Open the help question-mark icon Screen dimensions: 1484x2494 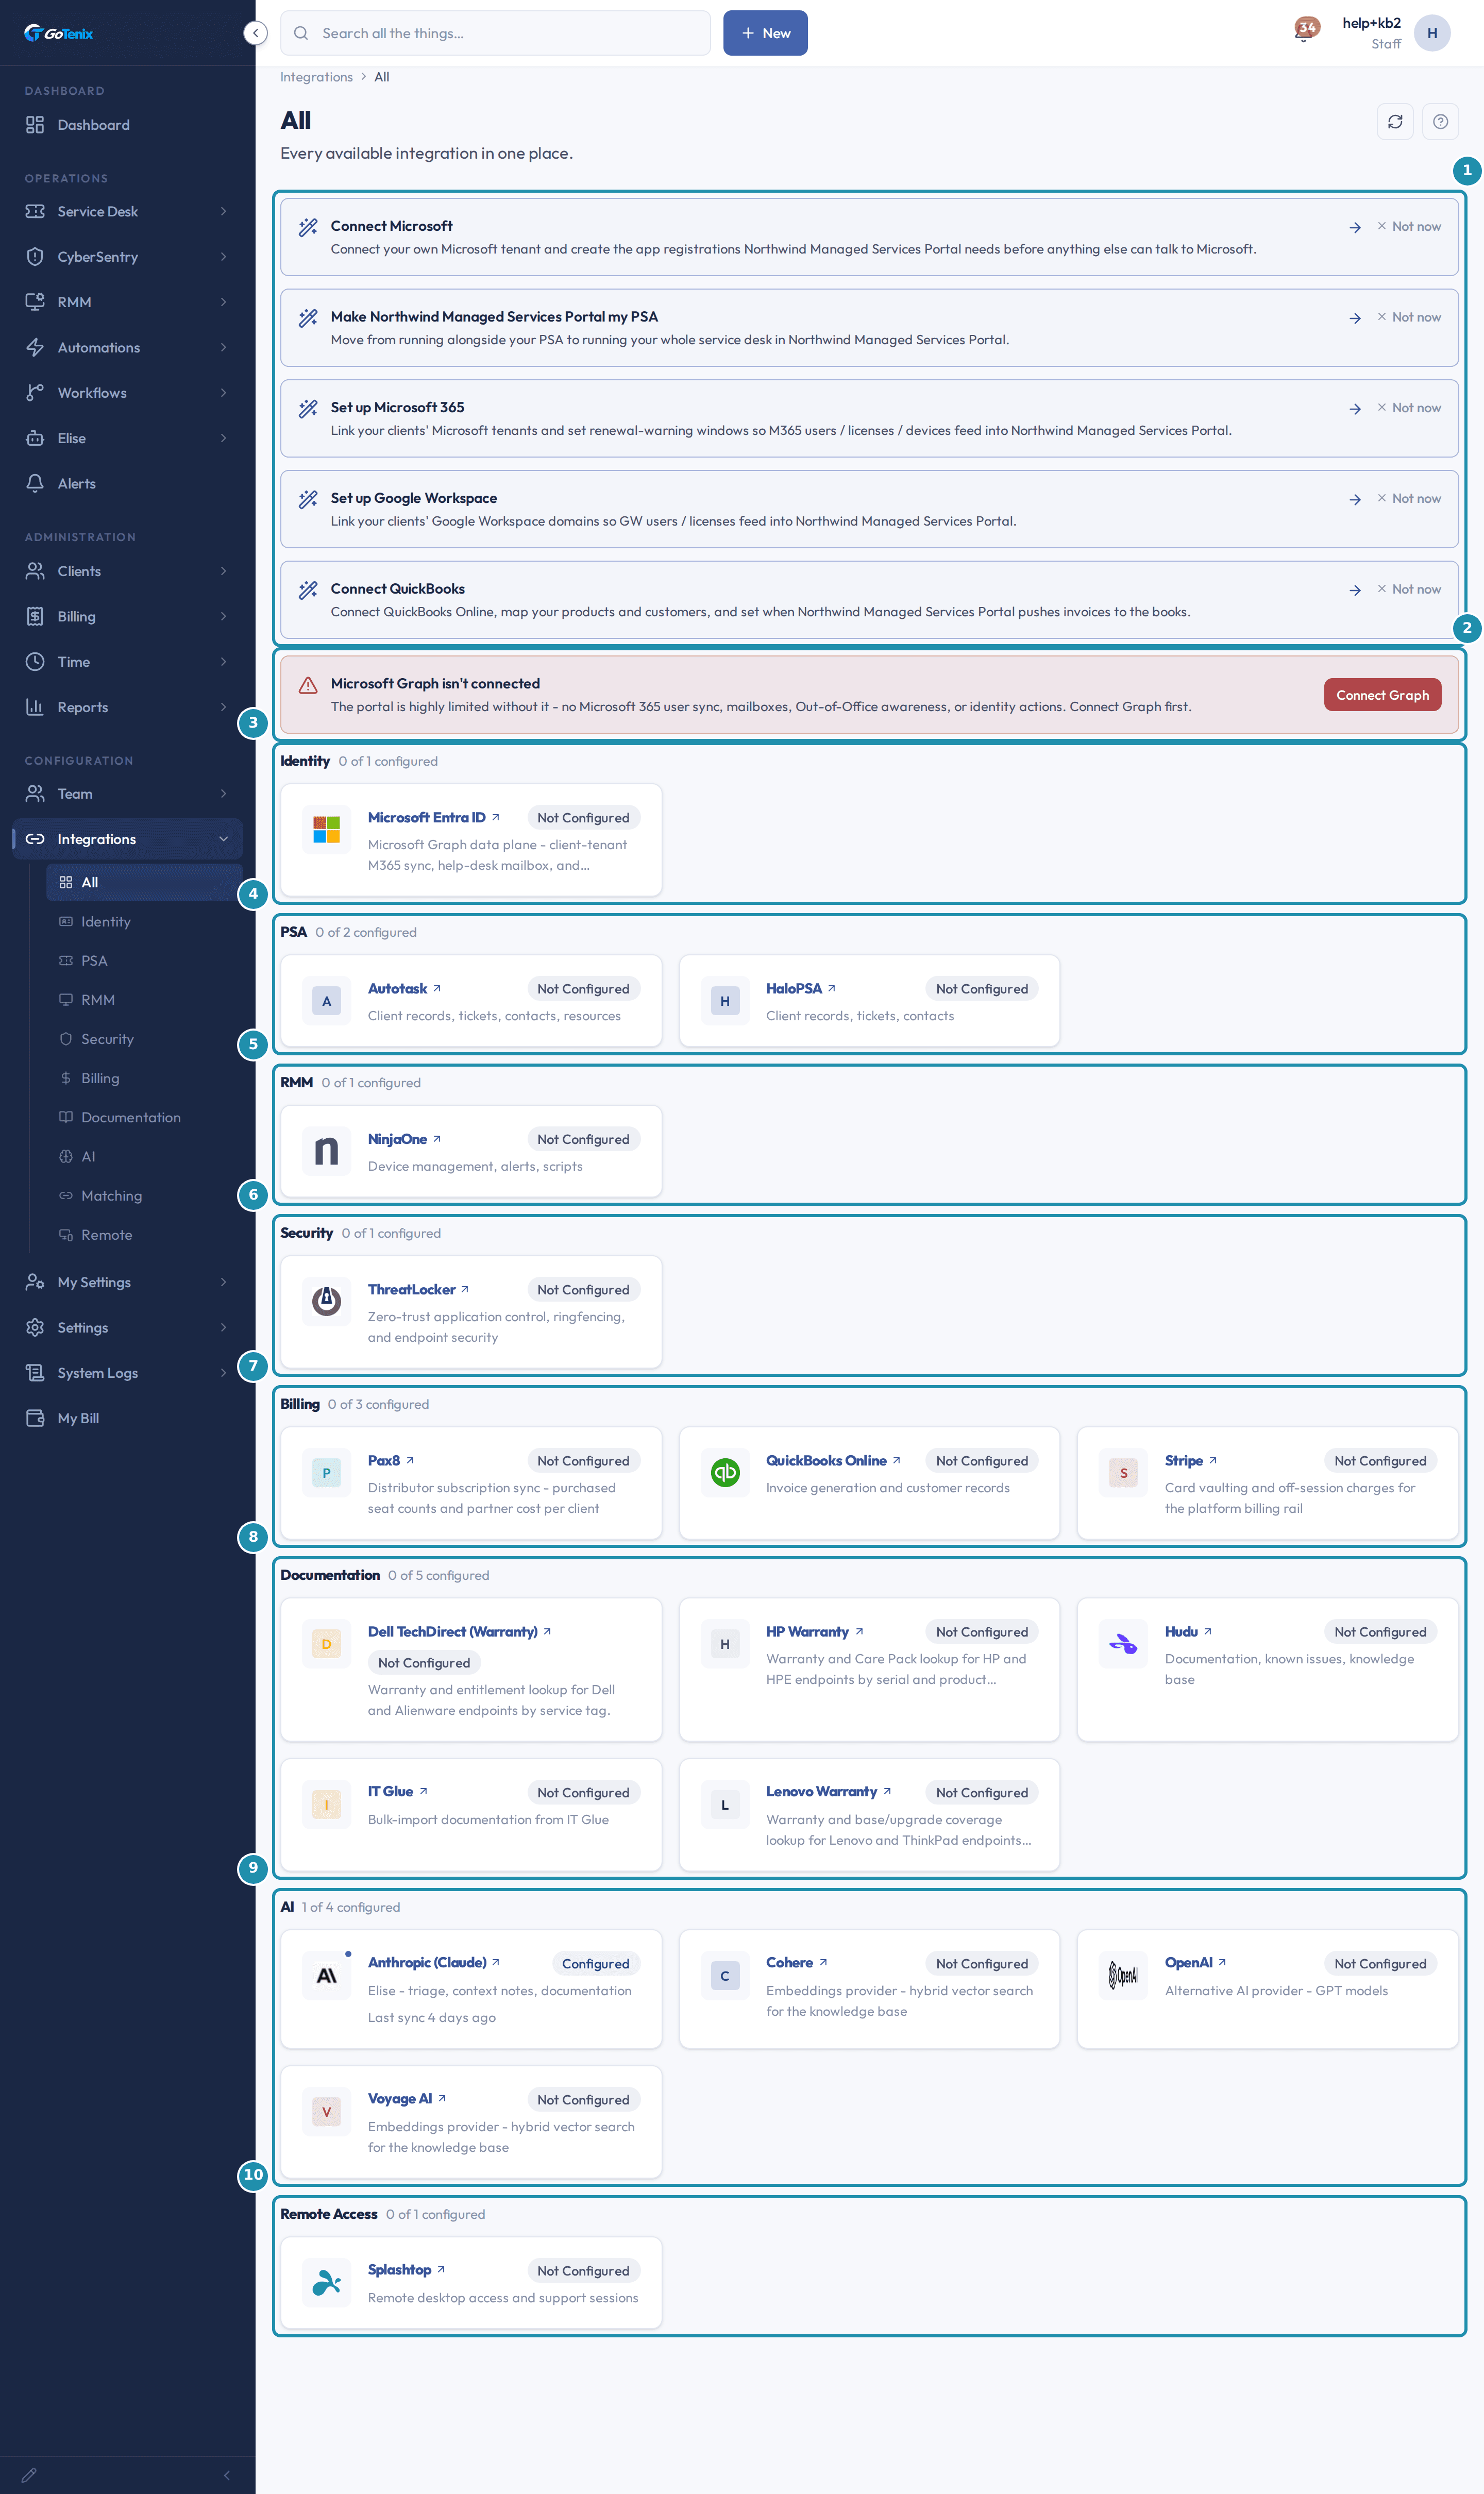[x=1439, y=122]
